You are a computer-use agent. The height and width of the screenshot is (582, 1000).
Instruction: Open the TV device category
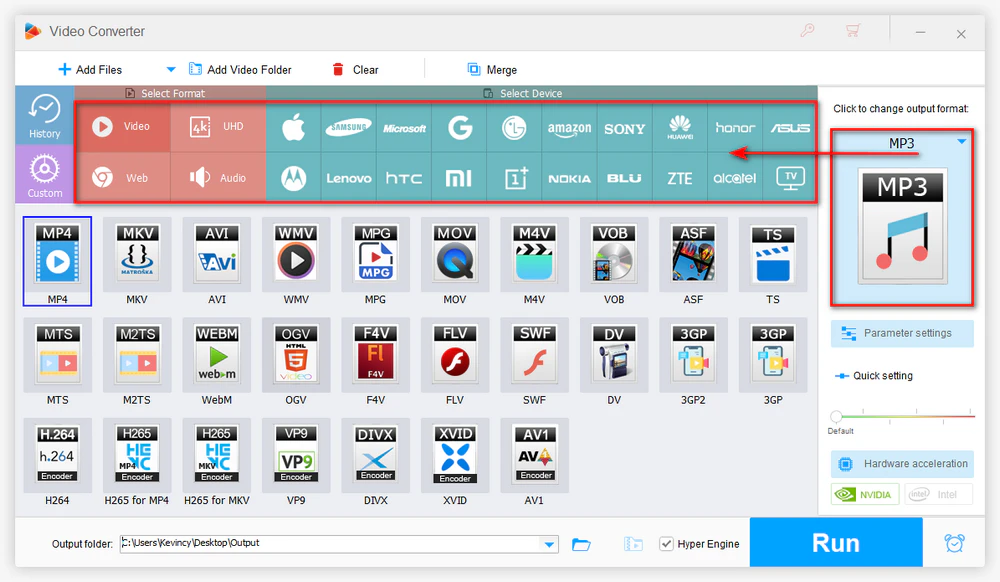point(790,178)
